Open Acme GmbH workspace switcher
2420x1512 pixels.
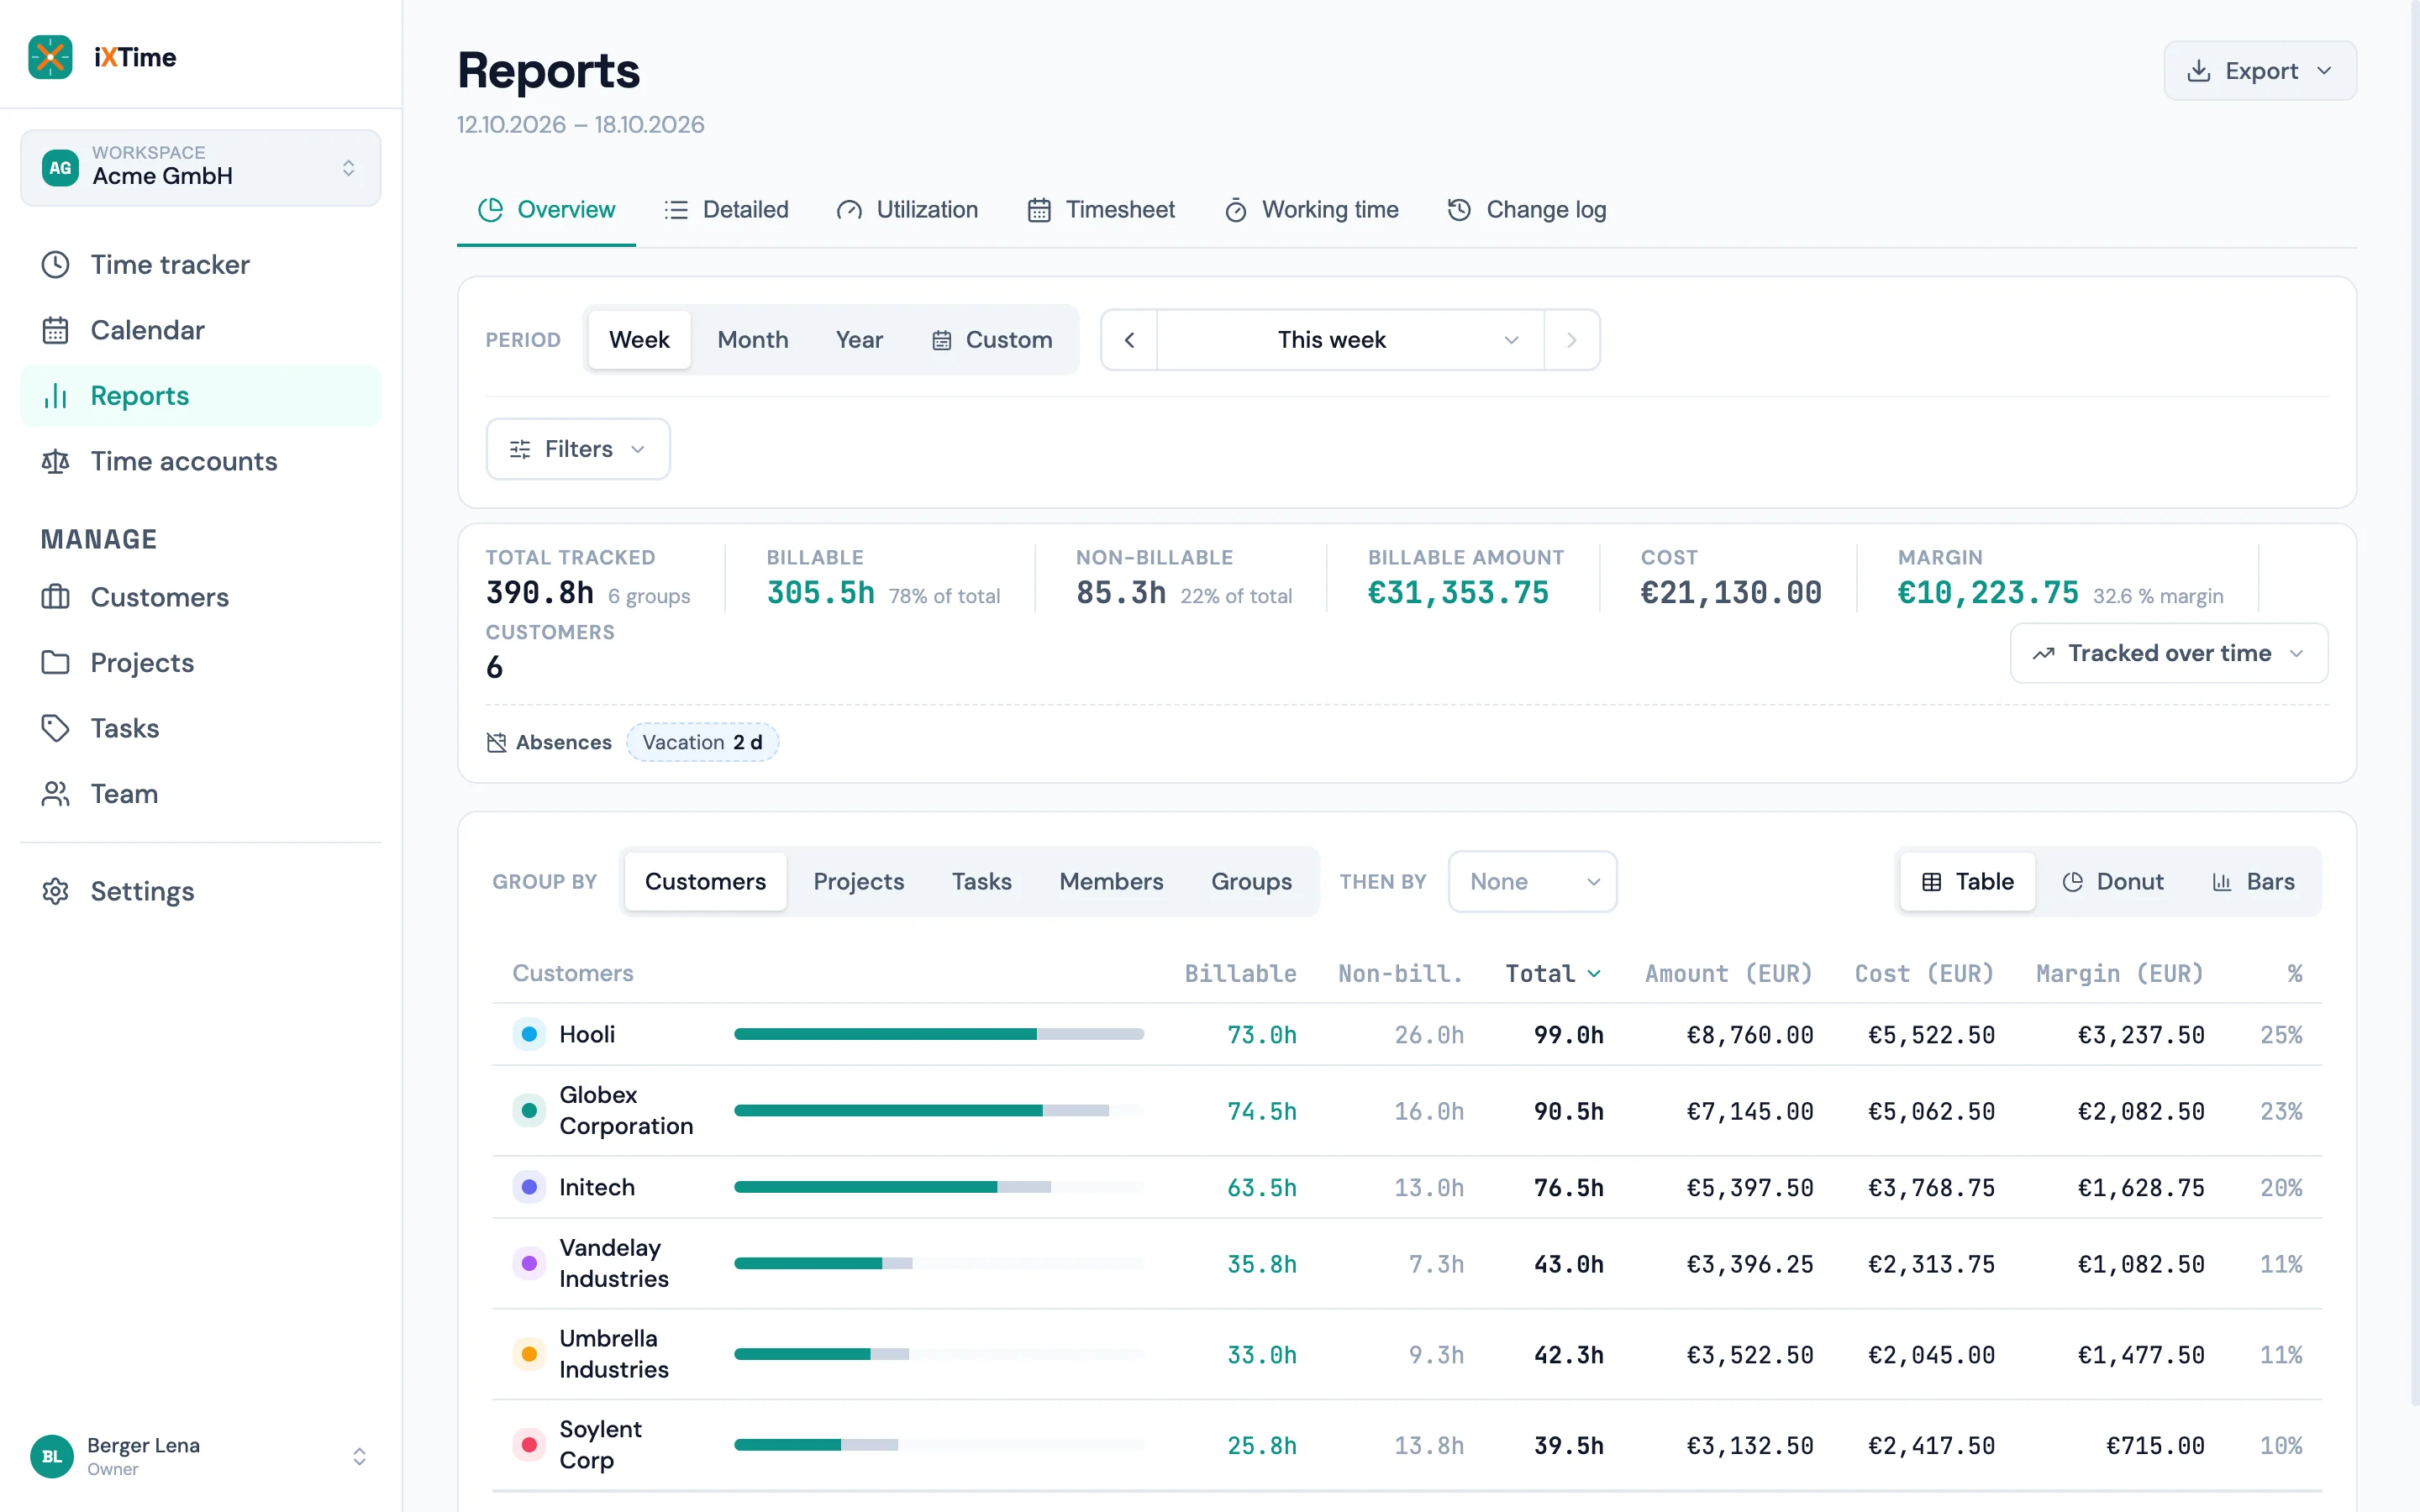pyautogui.click(x=200, y=167)
